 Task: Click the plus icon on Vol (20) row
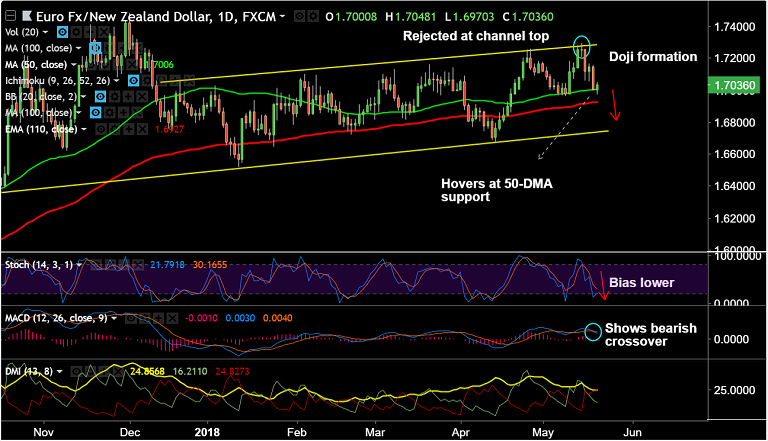tap(90, 32)
